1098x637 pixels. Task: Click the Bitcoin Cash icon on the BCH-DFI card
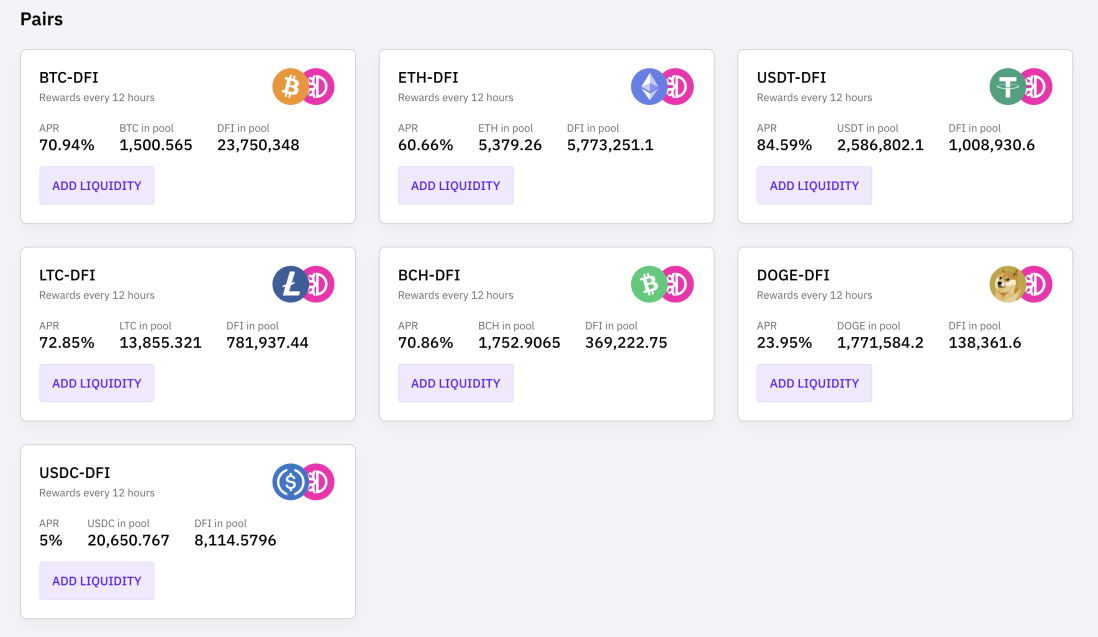click(648, 284)
